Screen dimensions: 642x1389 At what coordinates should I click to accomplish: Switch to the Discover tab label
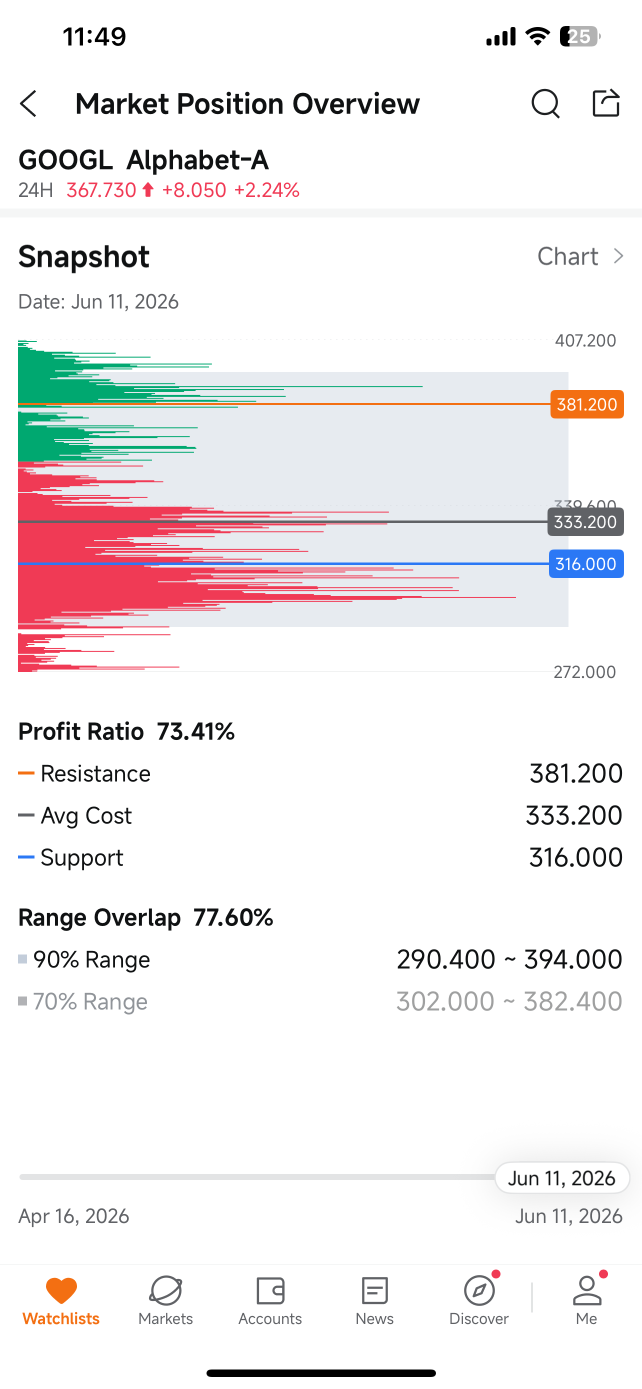click(x=479, y=1319)
